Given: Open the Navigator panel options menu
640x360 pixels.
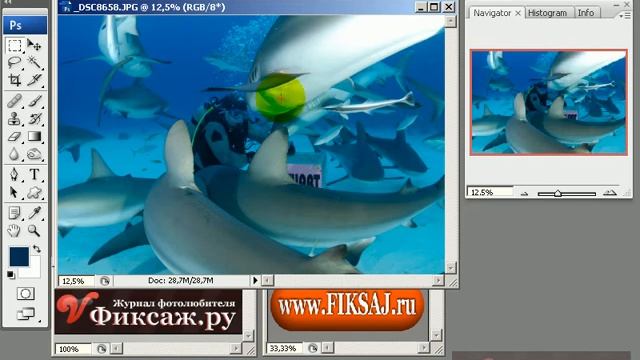Looking at the screenshot, I should pyautogui.click(x=624, y=16).
